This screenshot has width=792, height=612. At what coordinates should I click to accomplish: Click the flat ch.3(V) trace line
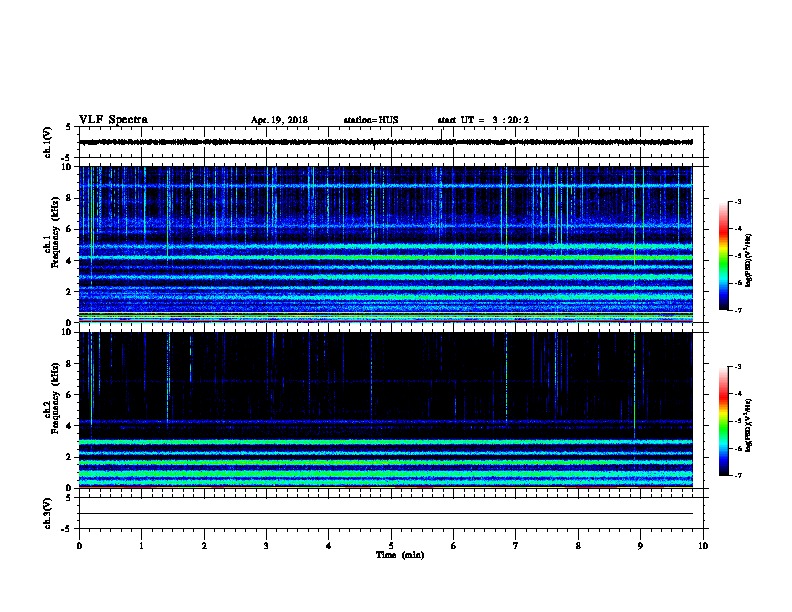tap(386, 514)
